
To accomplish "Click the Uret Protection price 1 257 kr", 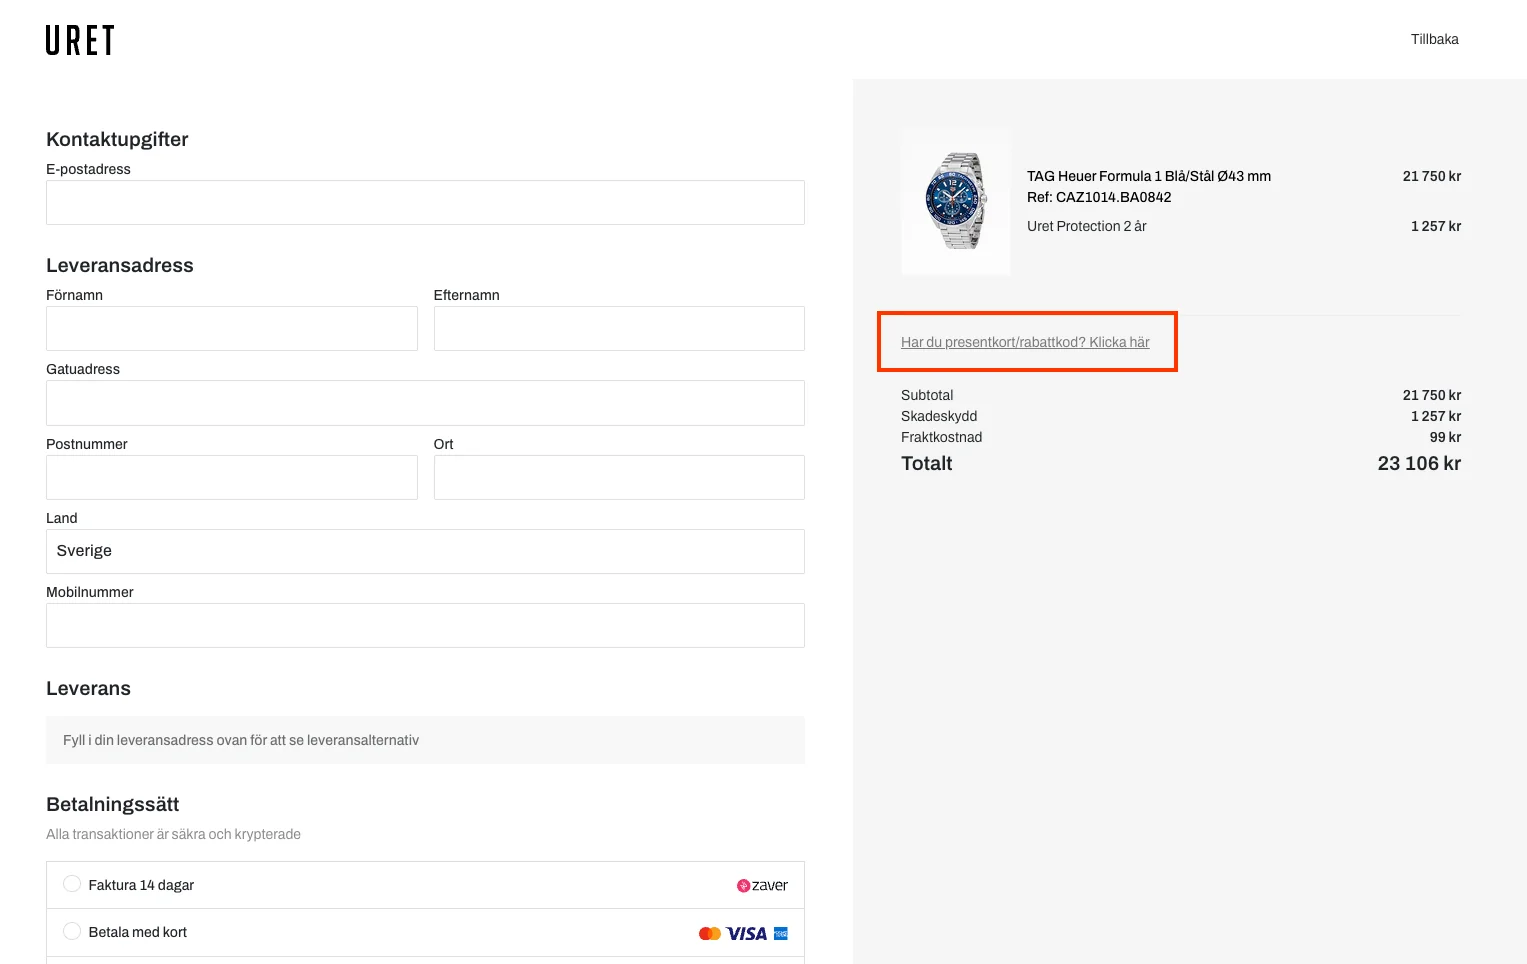I will [x=1436, y=226].
